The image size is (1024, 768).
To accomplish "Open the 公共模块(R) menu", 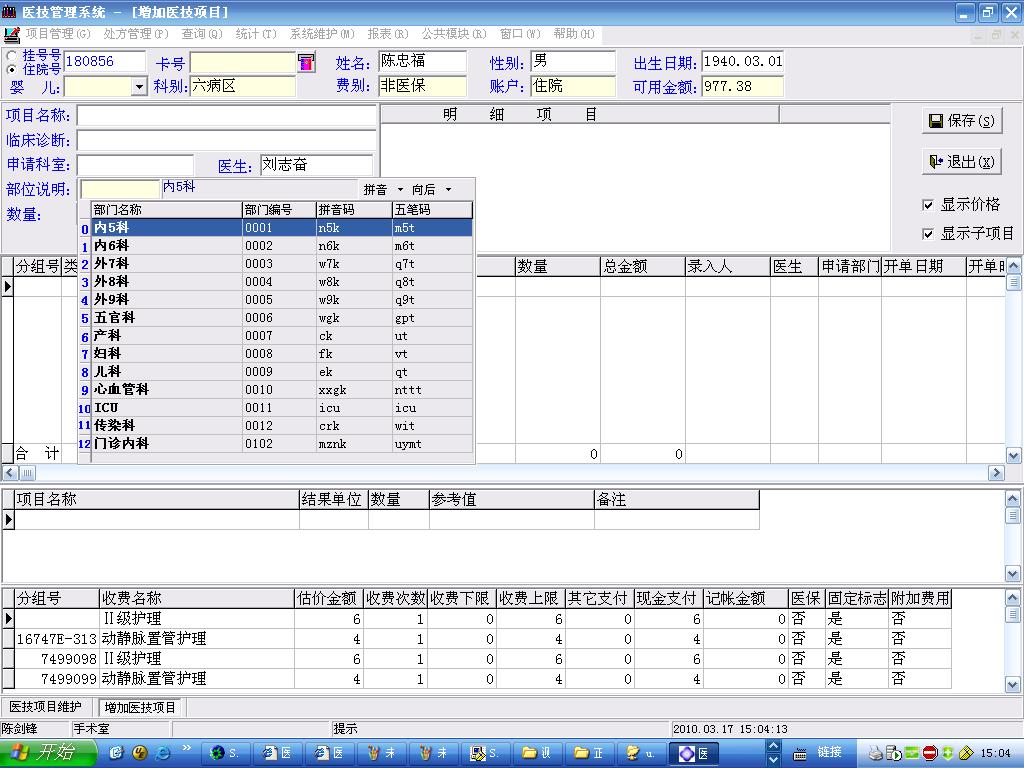I will [x=454, y=34].
